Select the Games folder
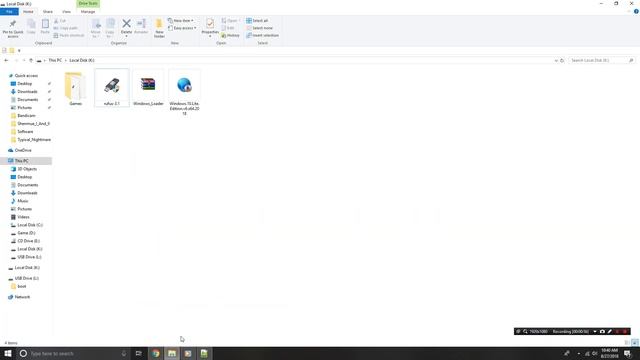This screenshot has width=640, height=360. (x=76, y=89)
